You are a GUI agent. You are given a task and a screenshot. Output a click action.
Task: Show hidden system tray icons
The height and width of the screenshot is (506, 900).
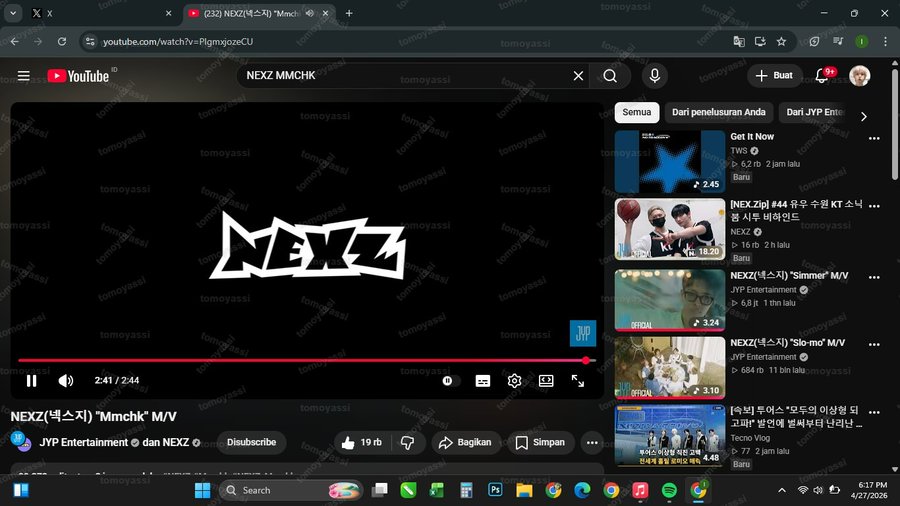point(782,490)
